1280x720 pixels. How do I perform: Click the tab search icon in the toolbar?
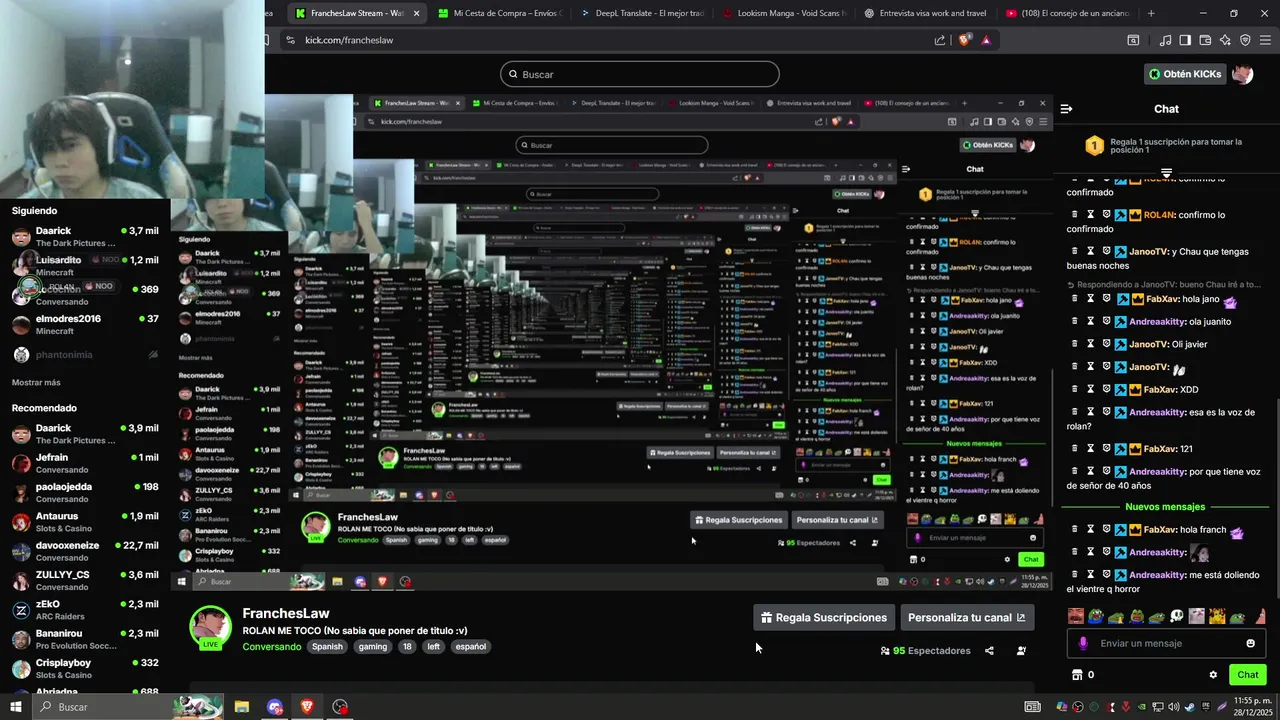pyautogui.click(x=1133, y=40)
